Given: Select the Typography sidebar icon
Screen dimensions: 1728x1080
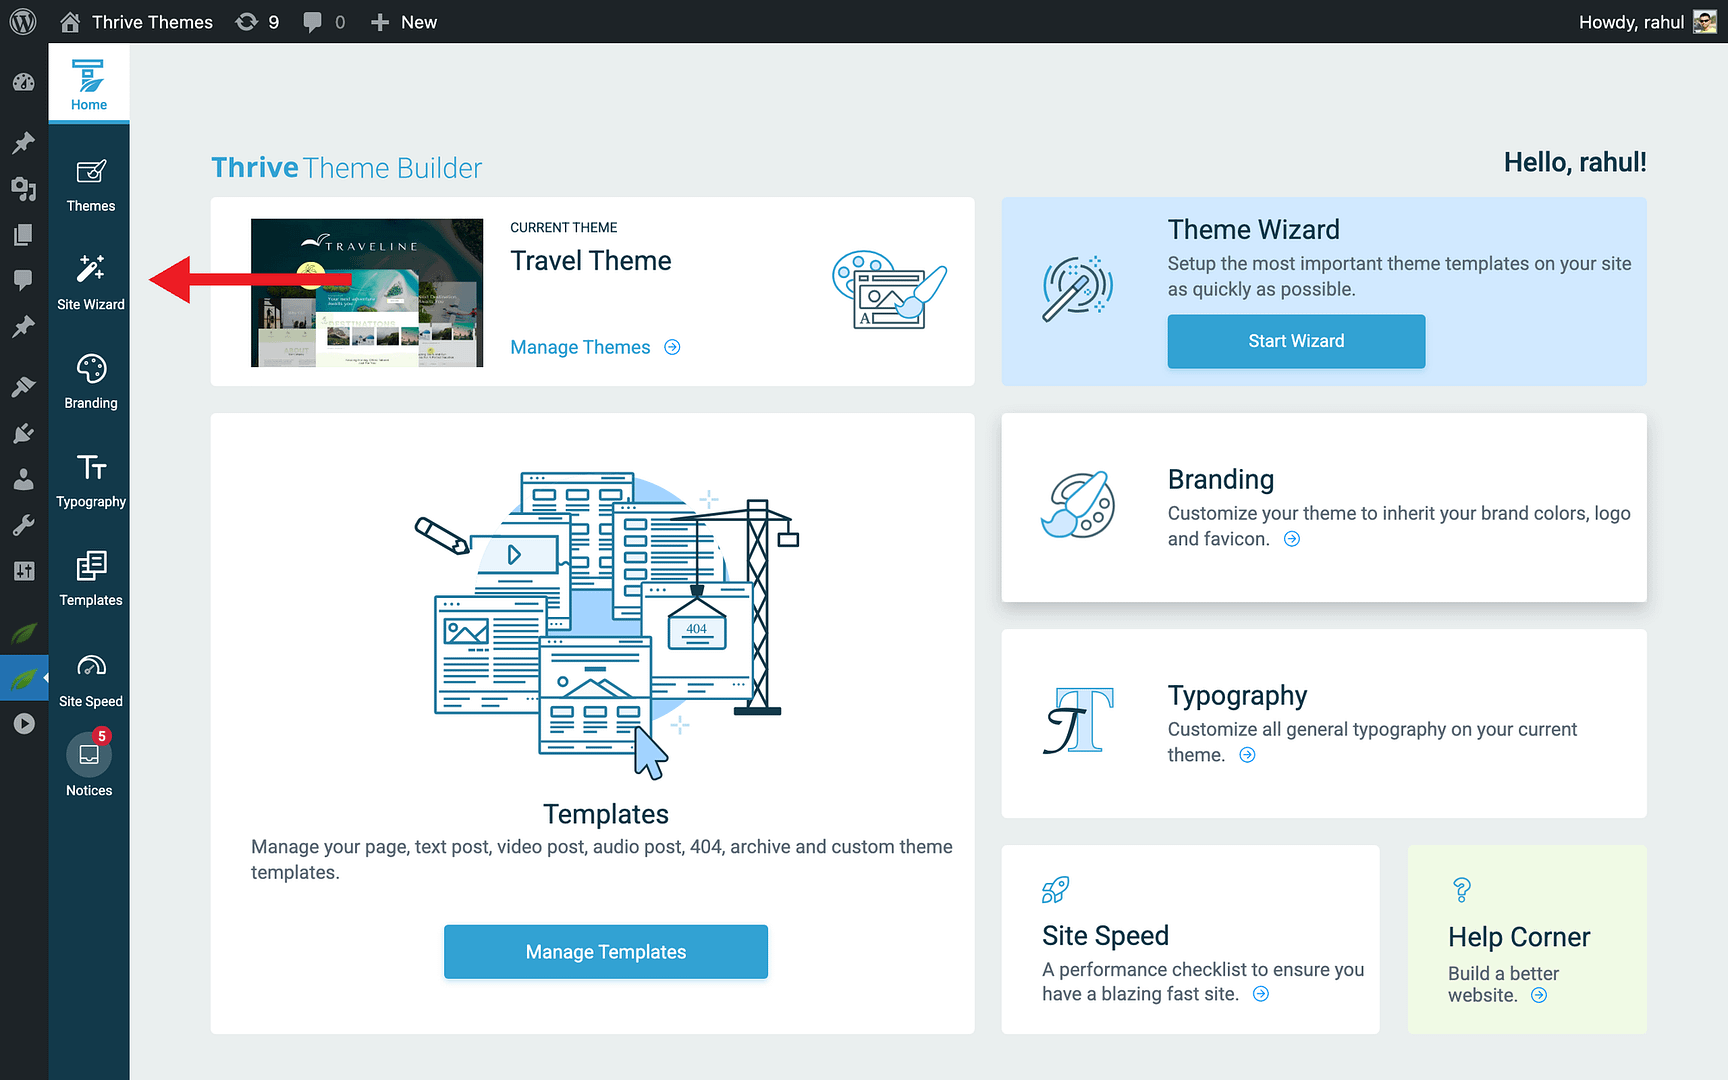Looking at the screenshot, I should pyautogui.click(x=89, y=480).
